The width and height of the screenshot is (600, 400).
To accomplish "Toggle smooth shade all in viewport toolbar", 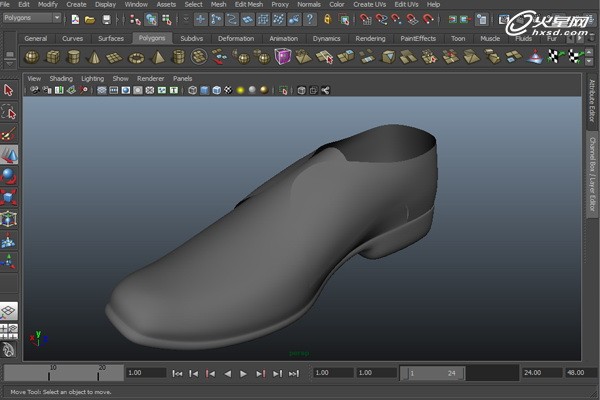I will (203, 90).
